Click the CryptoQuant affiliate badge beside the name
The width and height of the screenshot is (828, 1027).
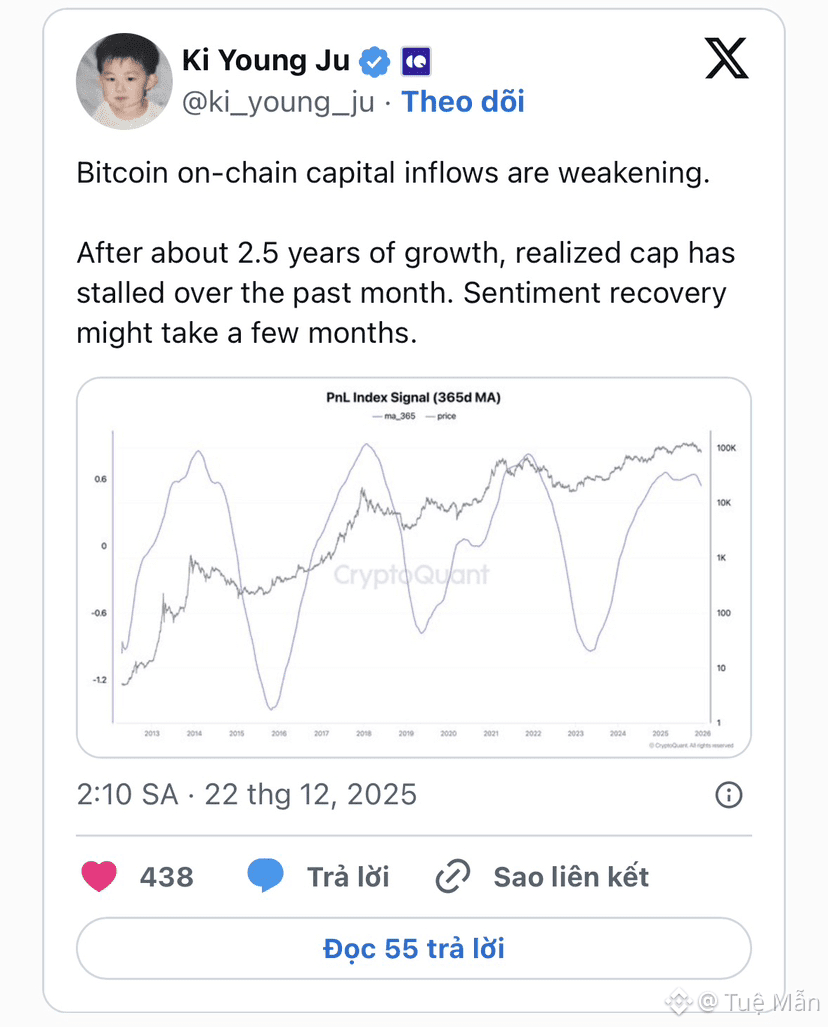point(415,62)
